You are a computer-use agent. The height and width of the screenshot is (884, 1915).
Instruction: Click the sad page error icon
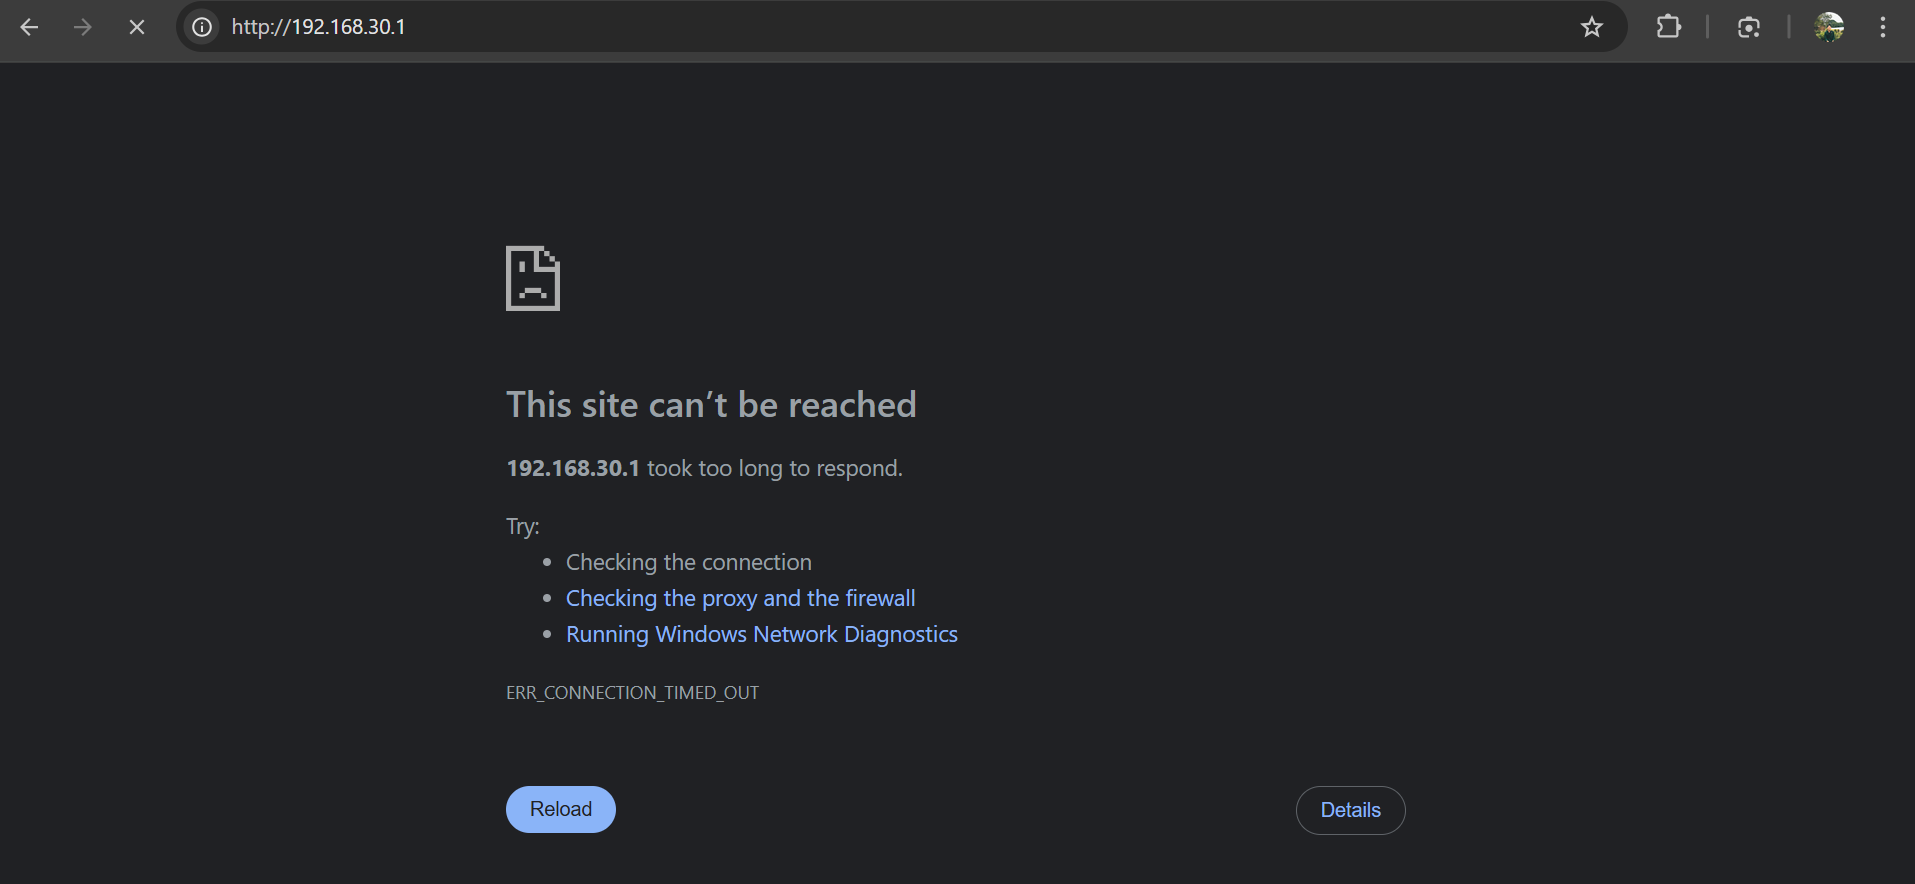[x=533, y=278]
